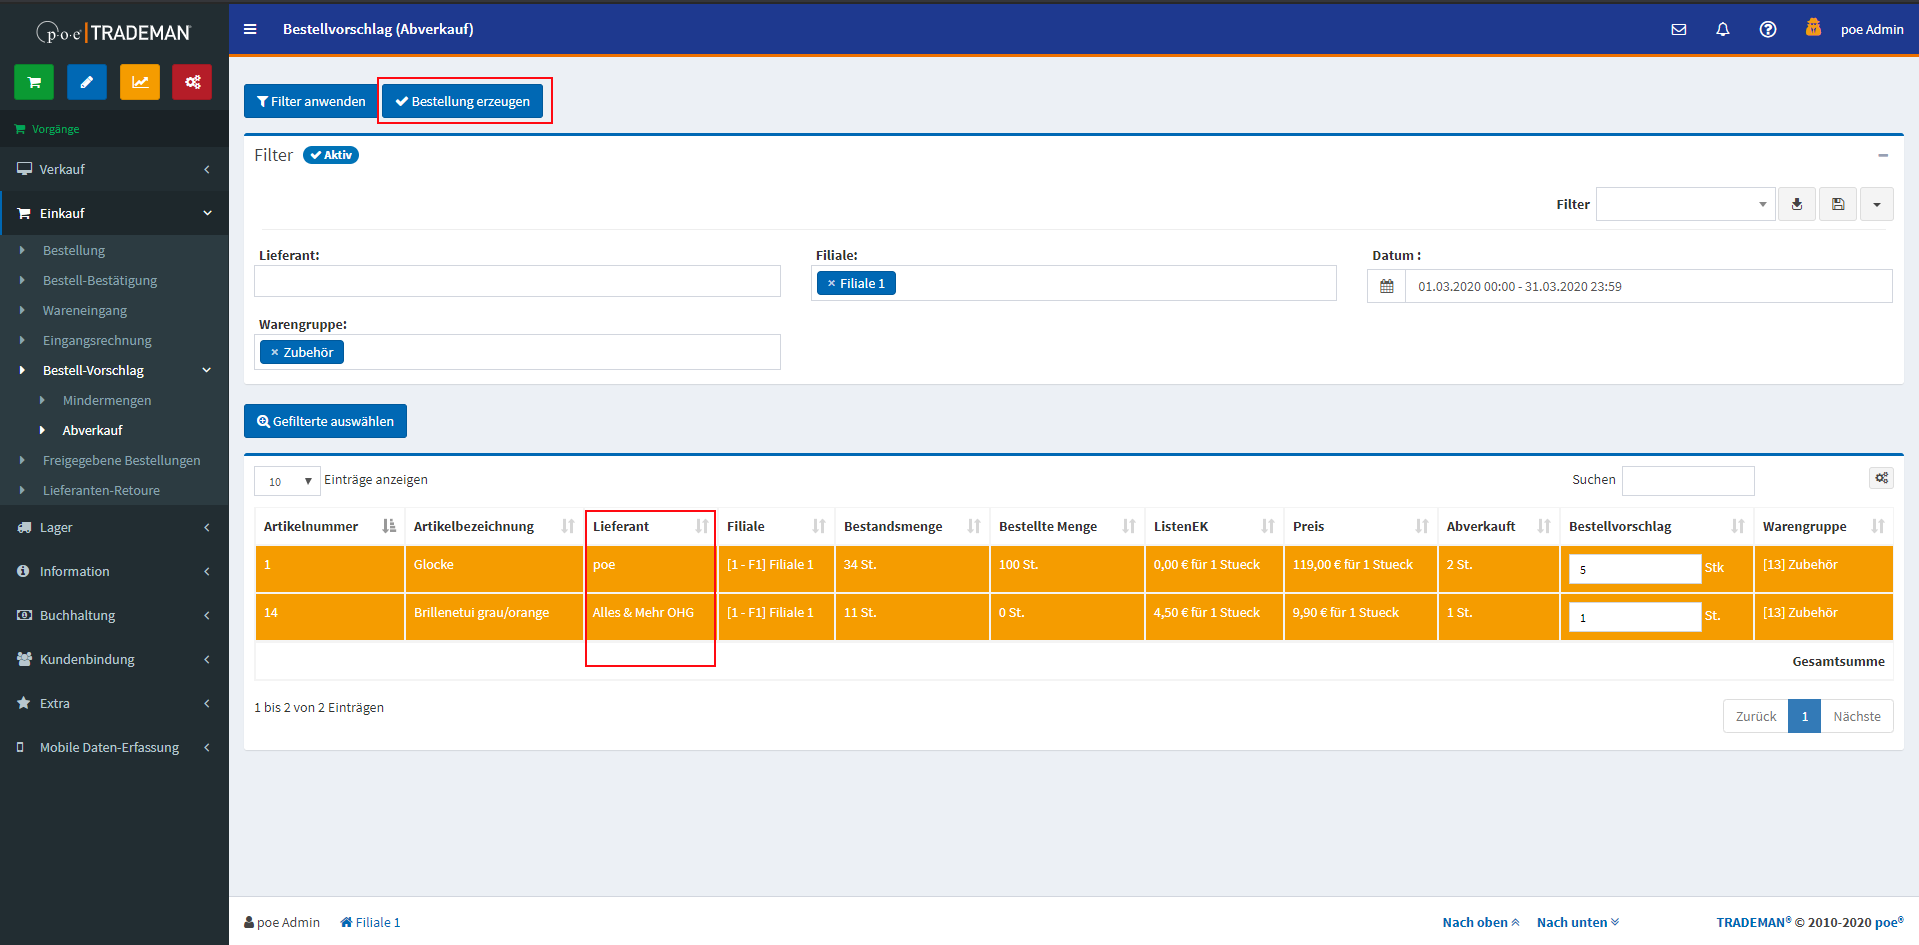Expand the Lager sidebar menu

point(114,527)
